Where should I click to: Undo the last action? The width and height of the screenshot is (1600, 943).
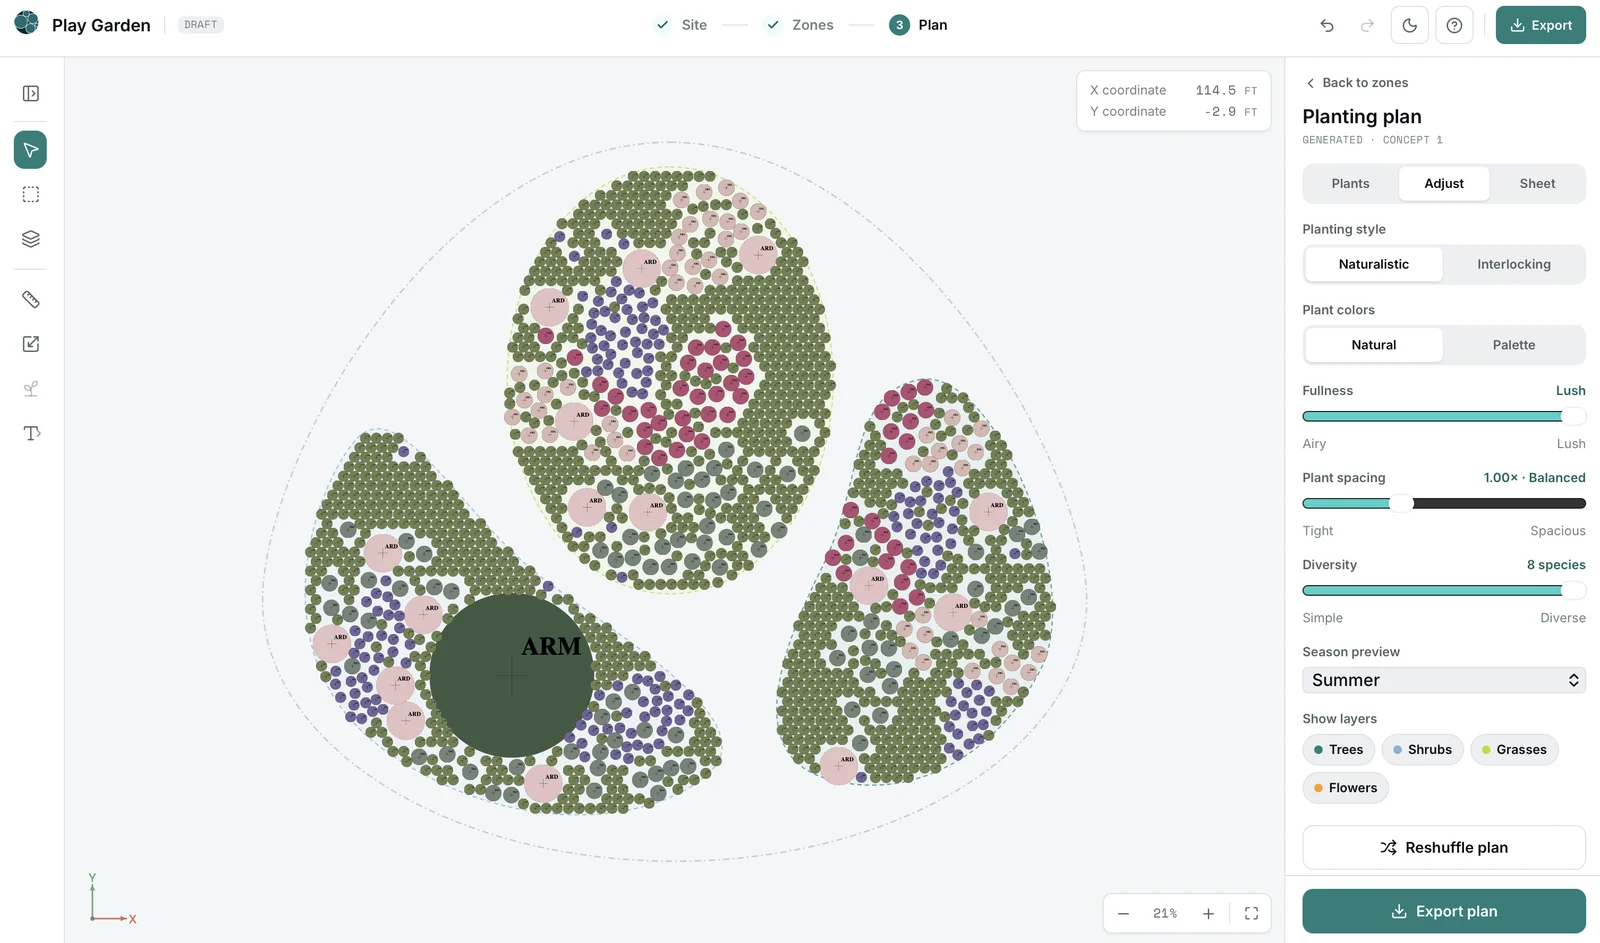click(1327, 25)
